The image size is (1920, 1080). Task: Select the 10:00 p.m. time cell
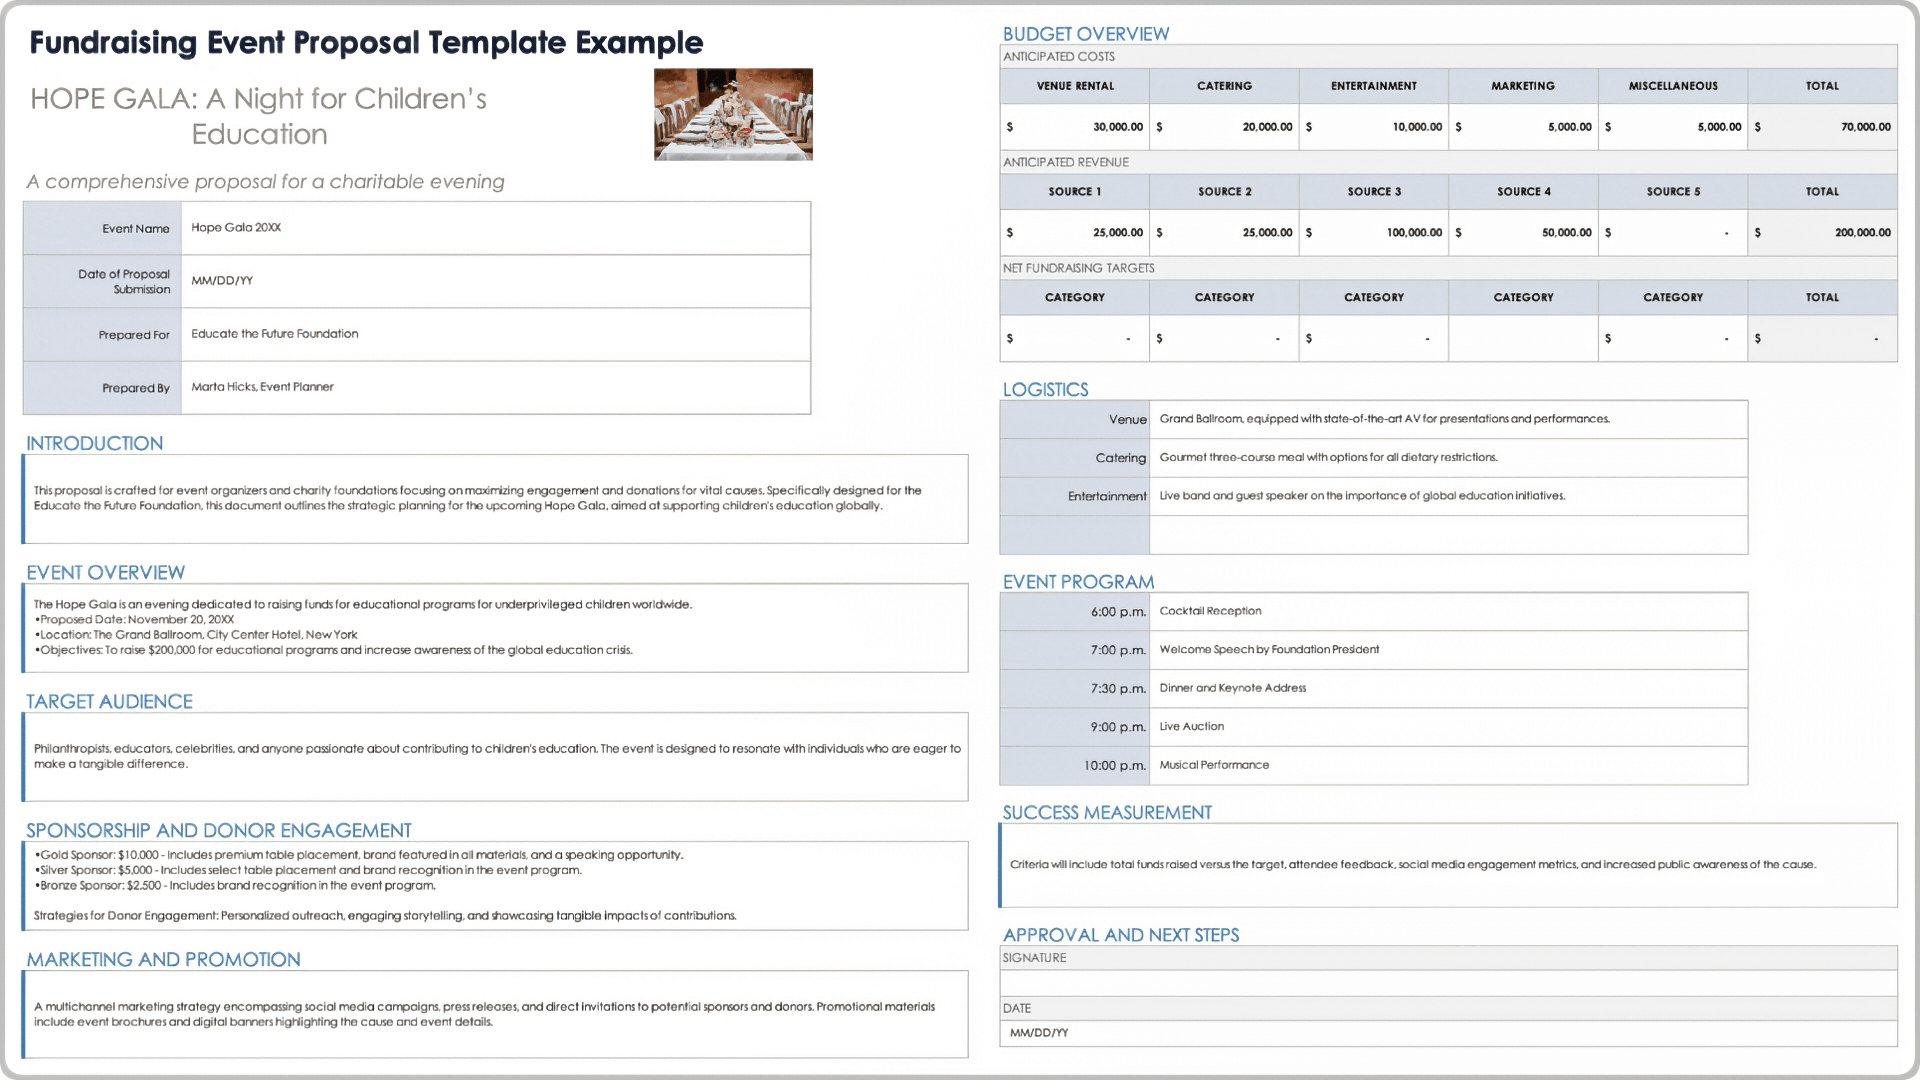1075,766
